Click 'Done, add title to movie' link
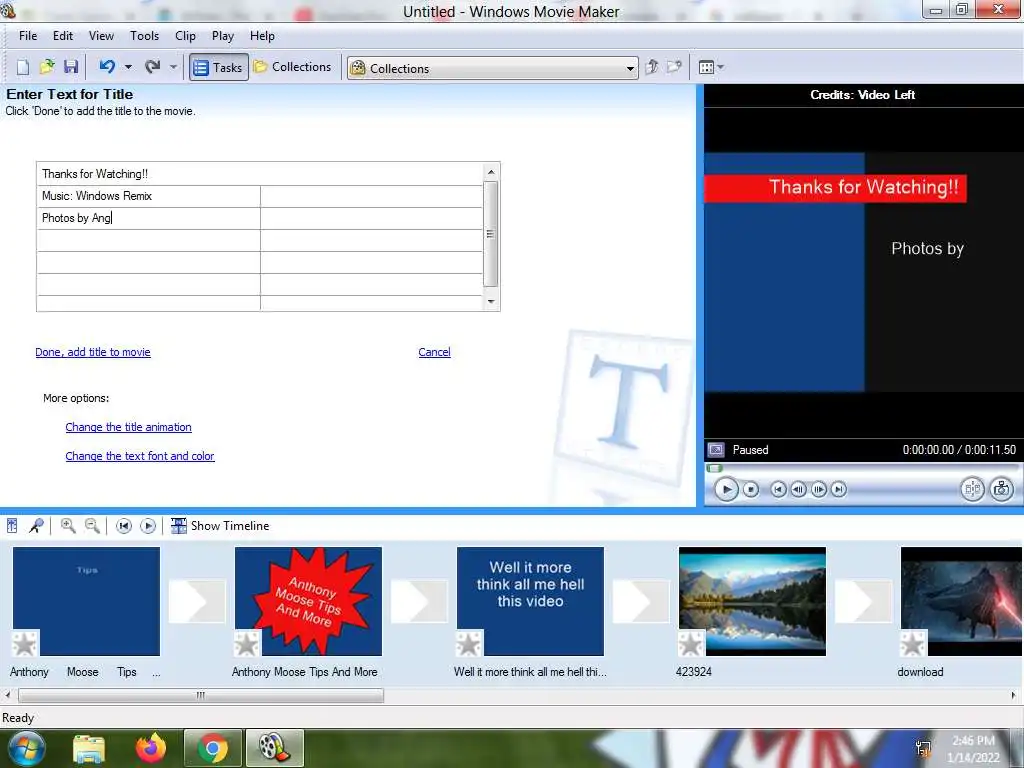The width and height of the screenshot is (1024, 768). click(x=93, y=352)
